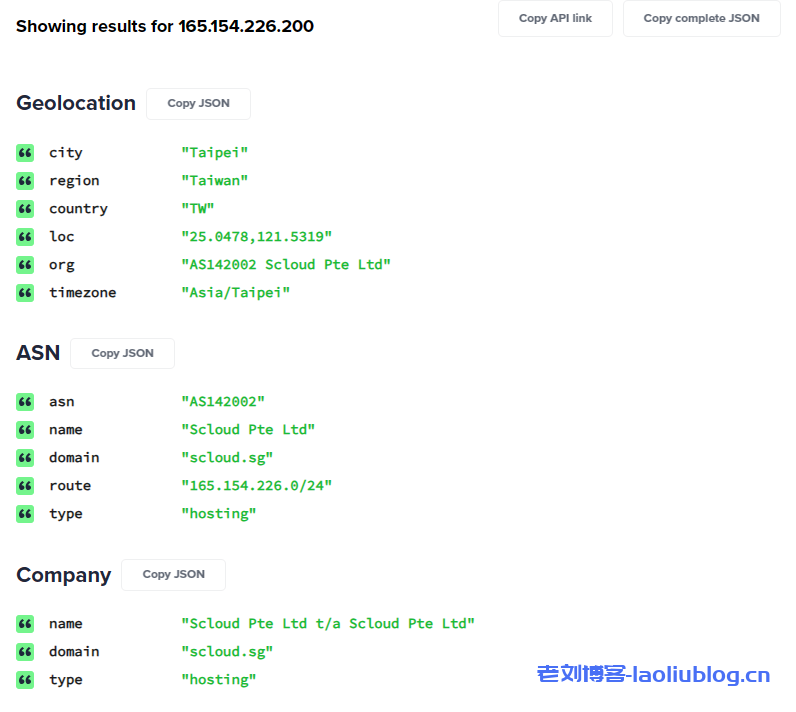The height and width of the screenshot is (712, 796).
Task: Click the quote icon beside country
Action: pos(25,209)
